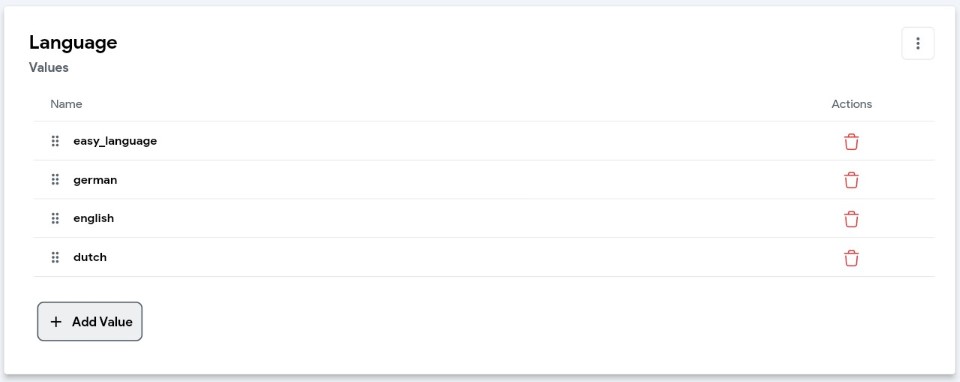Delete the dutch value with trash icon

851,258
